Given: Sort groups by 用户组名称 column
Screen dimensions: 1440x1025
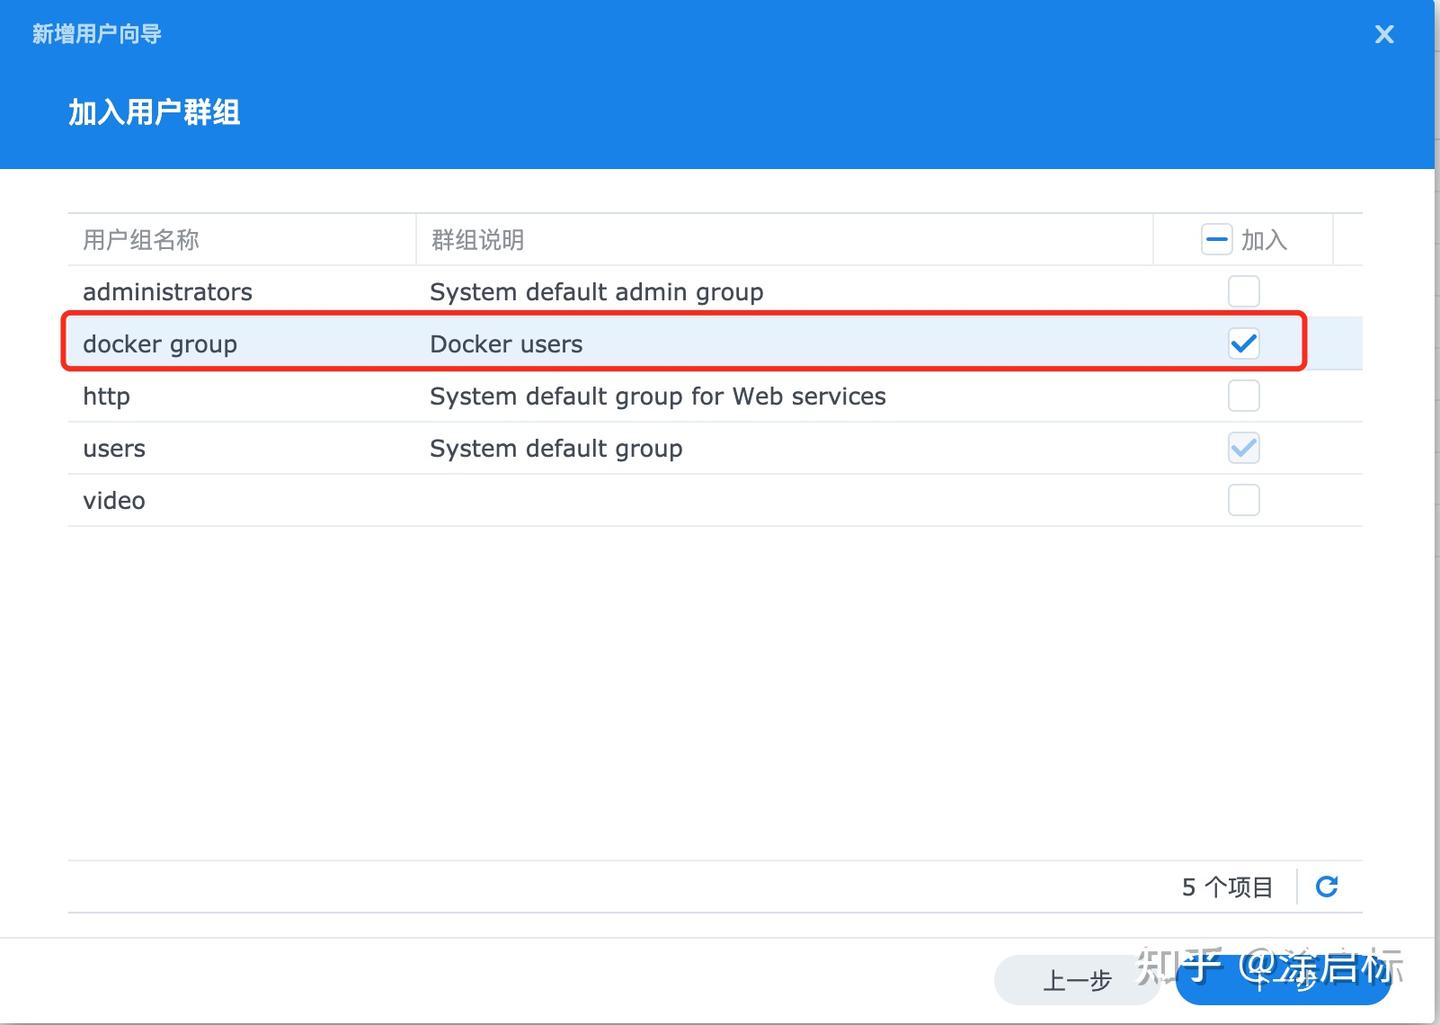Looking at the screenshot, I should pos(140,239).
